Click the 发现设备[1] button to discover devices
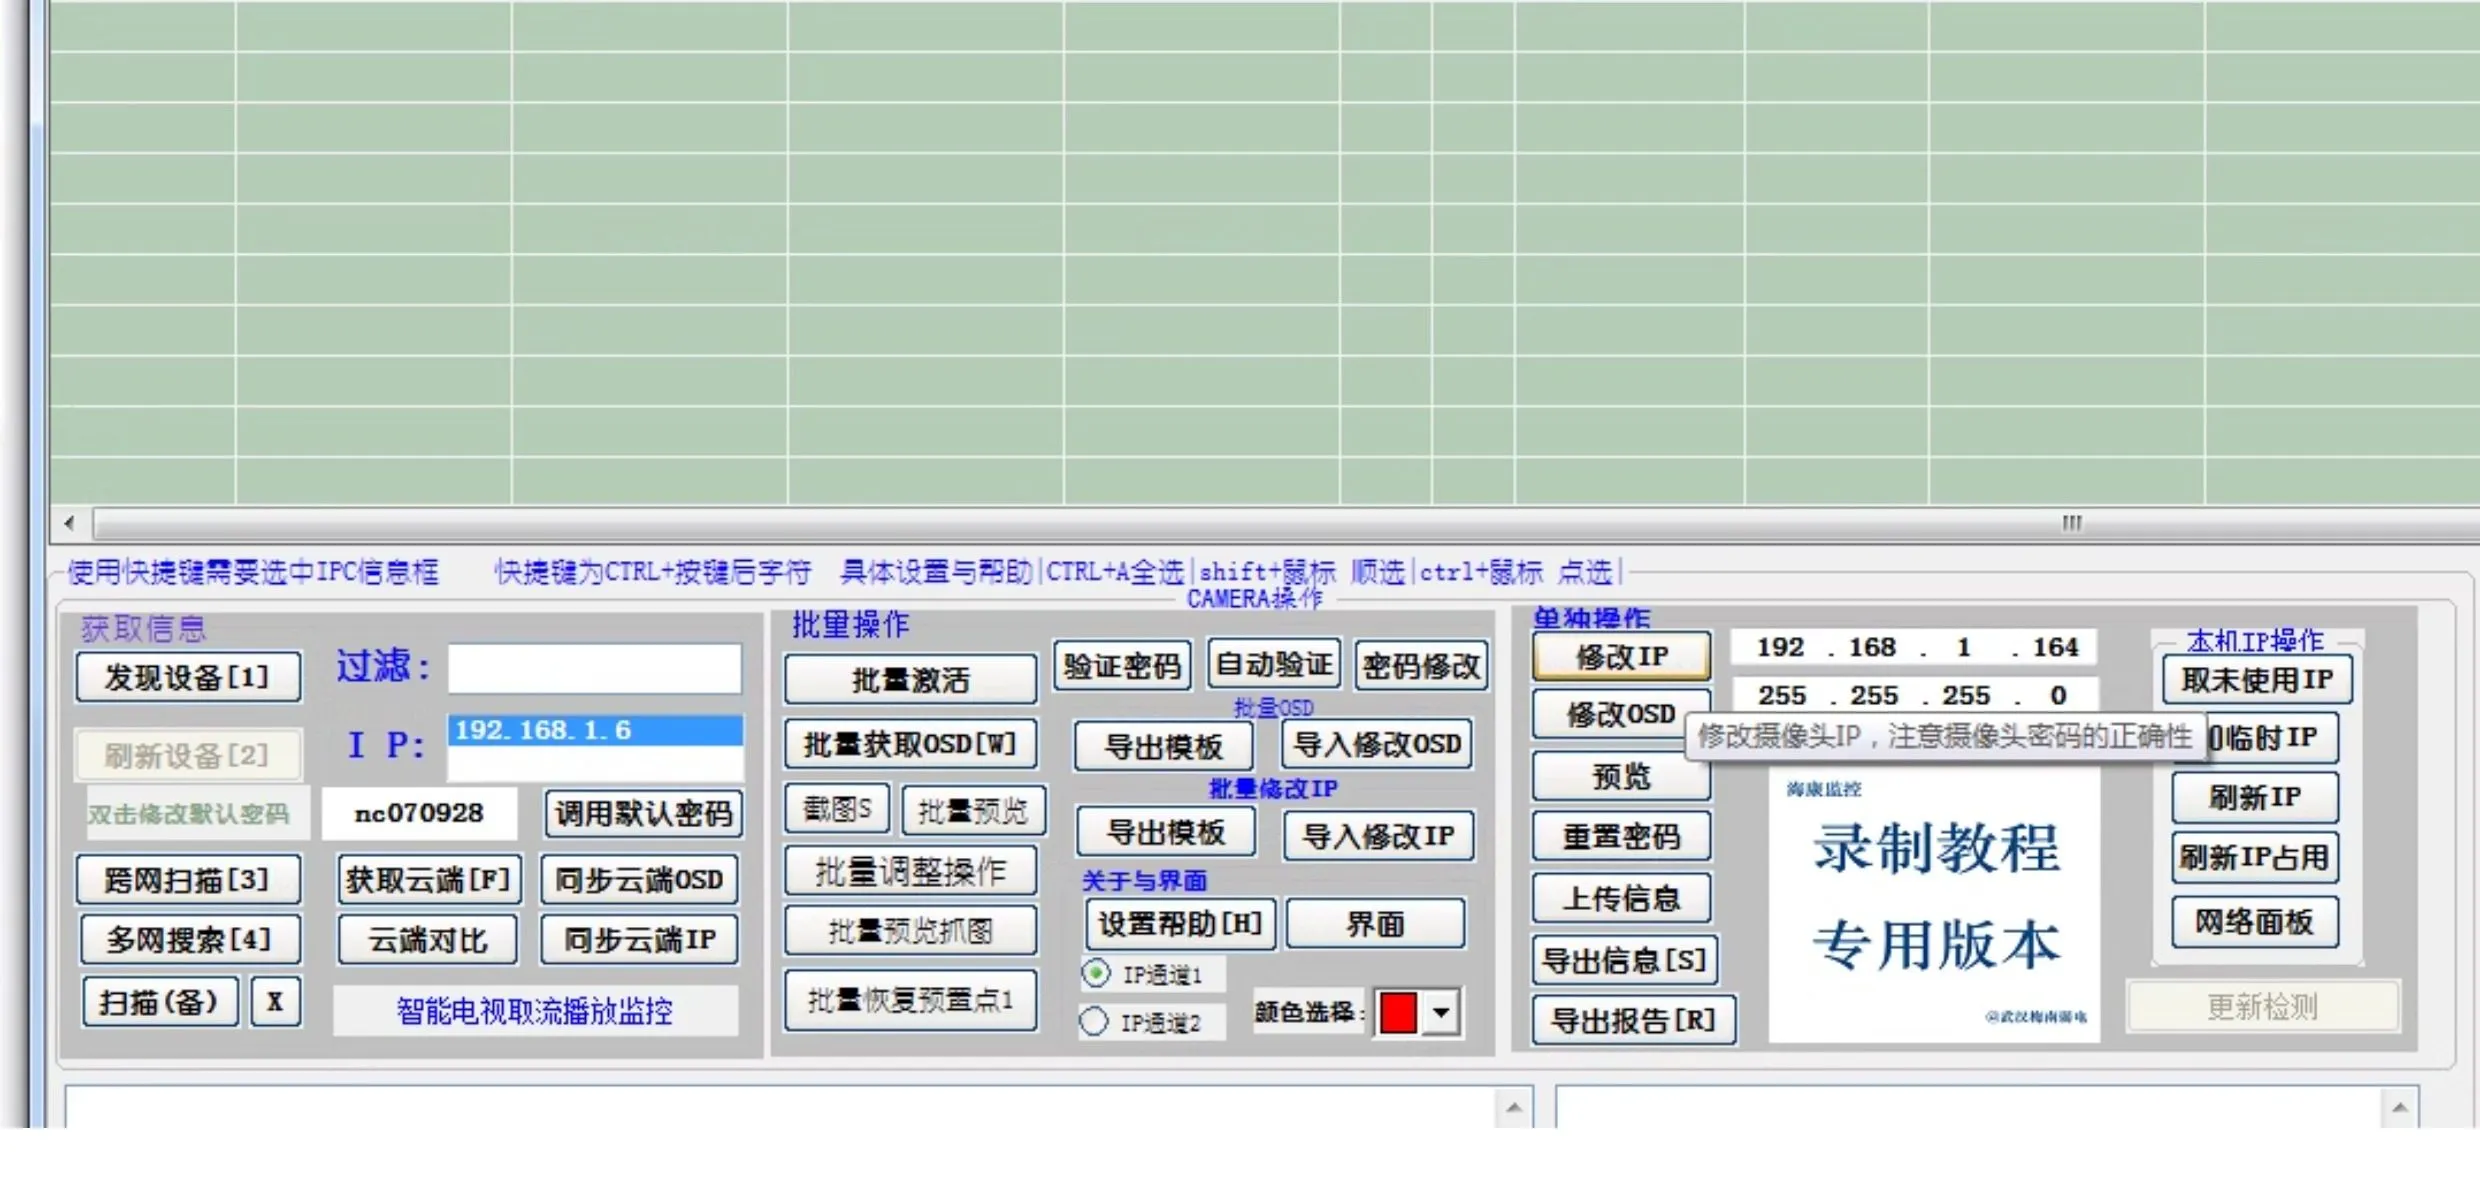The height and width of the screenshot is (1204, 2480). [186, 676]
